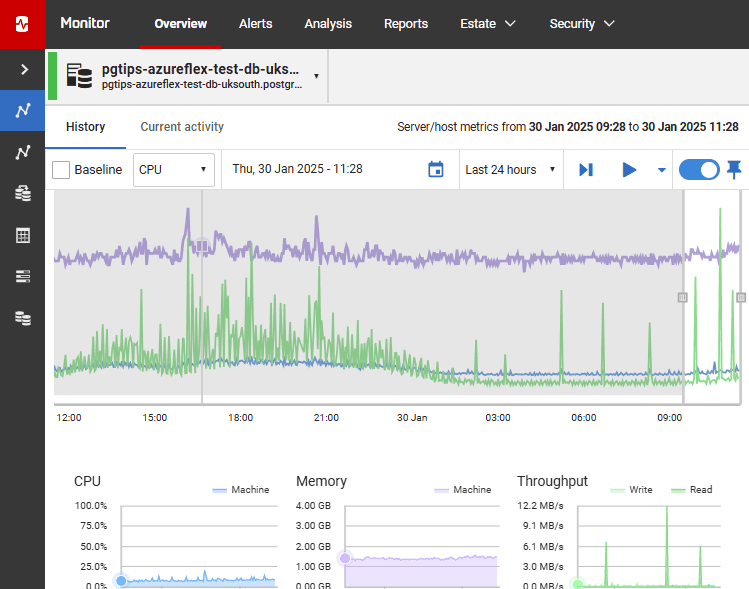This screenshot has height=589, width=749.
Task: Click the server rows icon in sidebar
Action: (23, 276)
